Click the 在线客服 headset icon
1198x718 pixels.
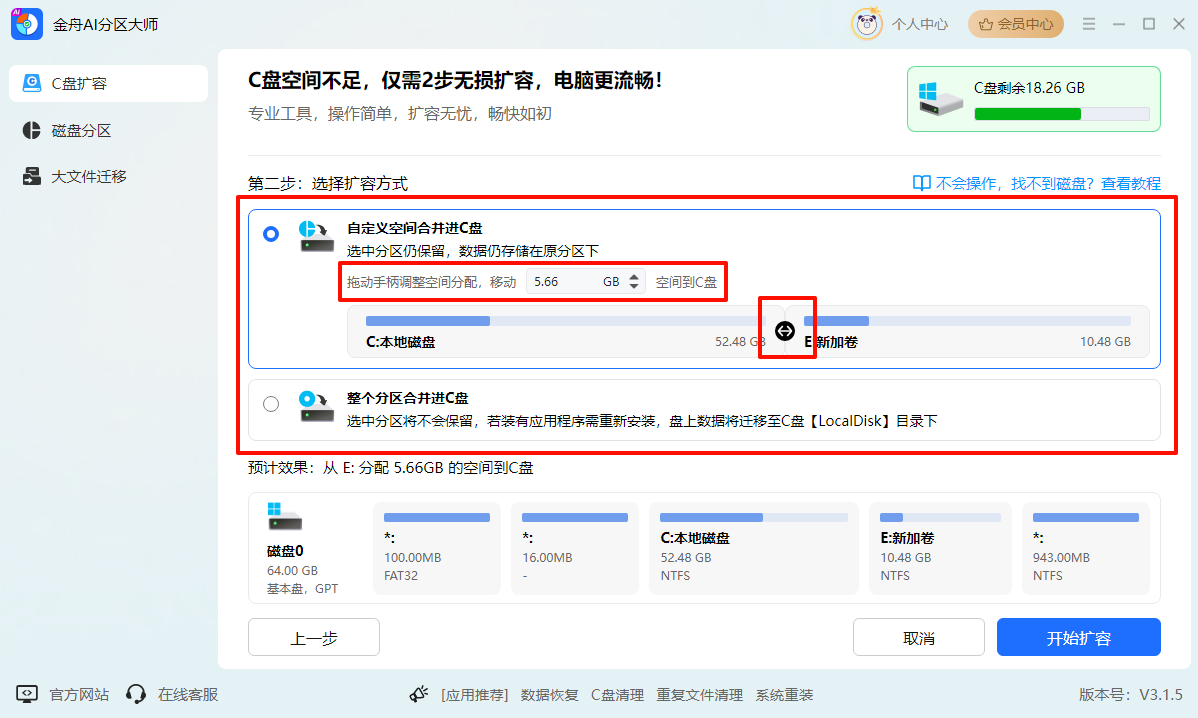pos(136,694)
